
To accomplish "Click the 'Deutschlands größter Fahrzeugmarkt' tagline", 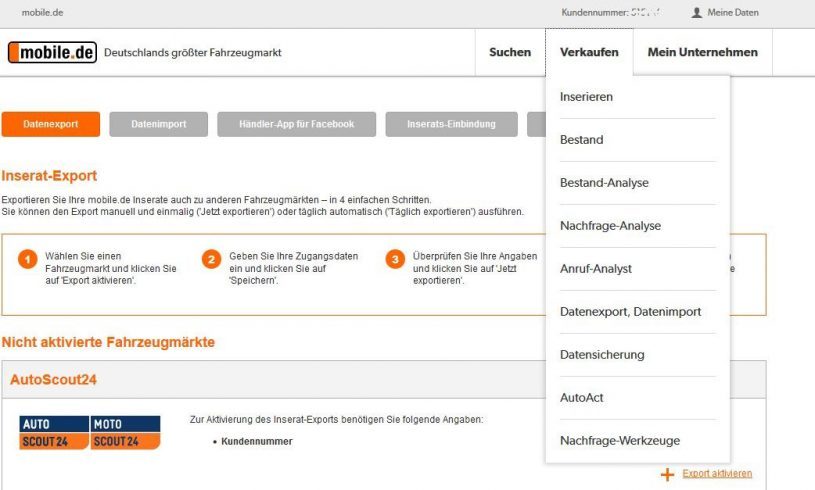I will 193,52.
